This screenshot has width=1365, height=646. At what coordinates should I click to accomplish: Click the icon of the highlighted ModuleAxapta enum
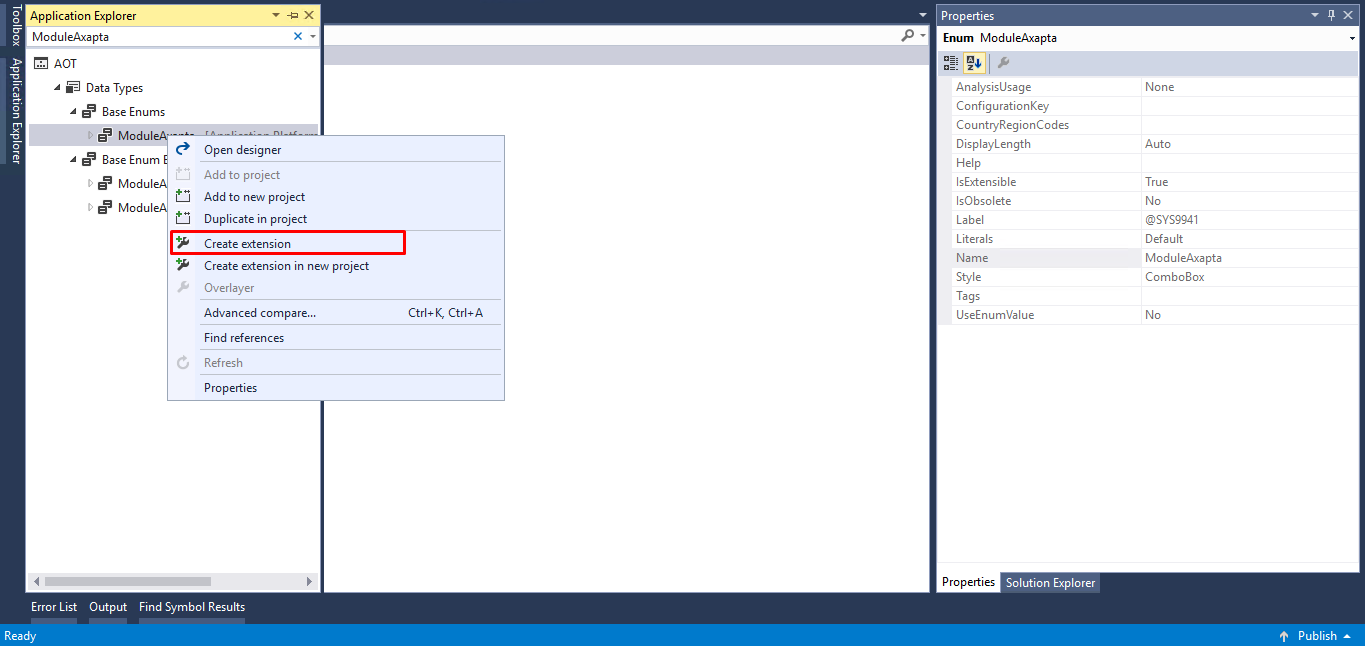pos(105,136)
